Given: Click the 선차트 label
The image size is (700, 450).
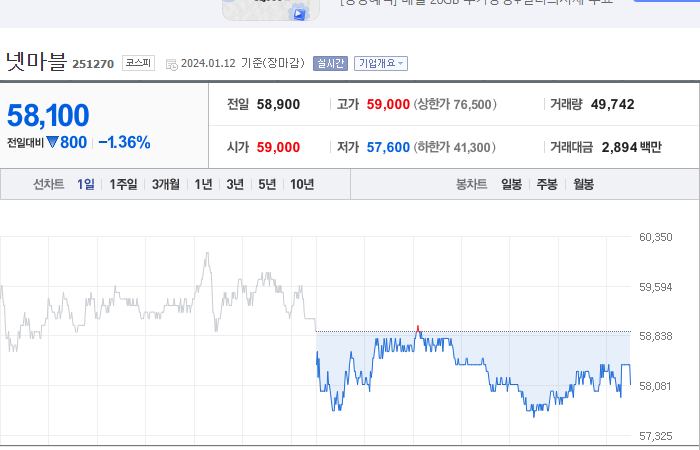Looking at the screenshot, I should pos(49,184).
